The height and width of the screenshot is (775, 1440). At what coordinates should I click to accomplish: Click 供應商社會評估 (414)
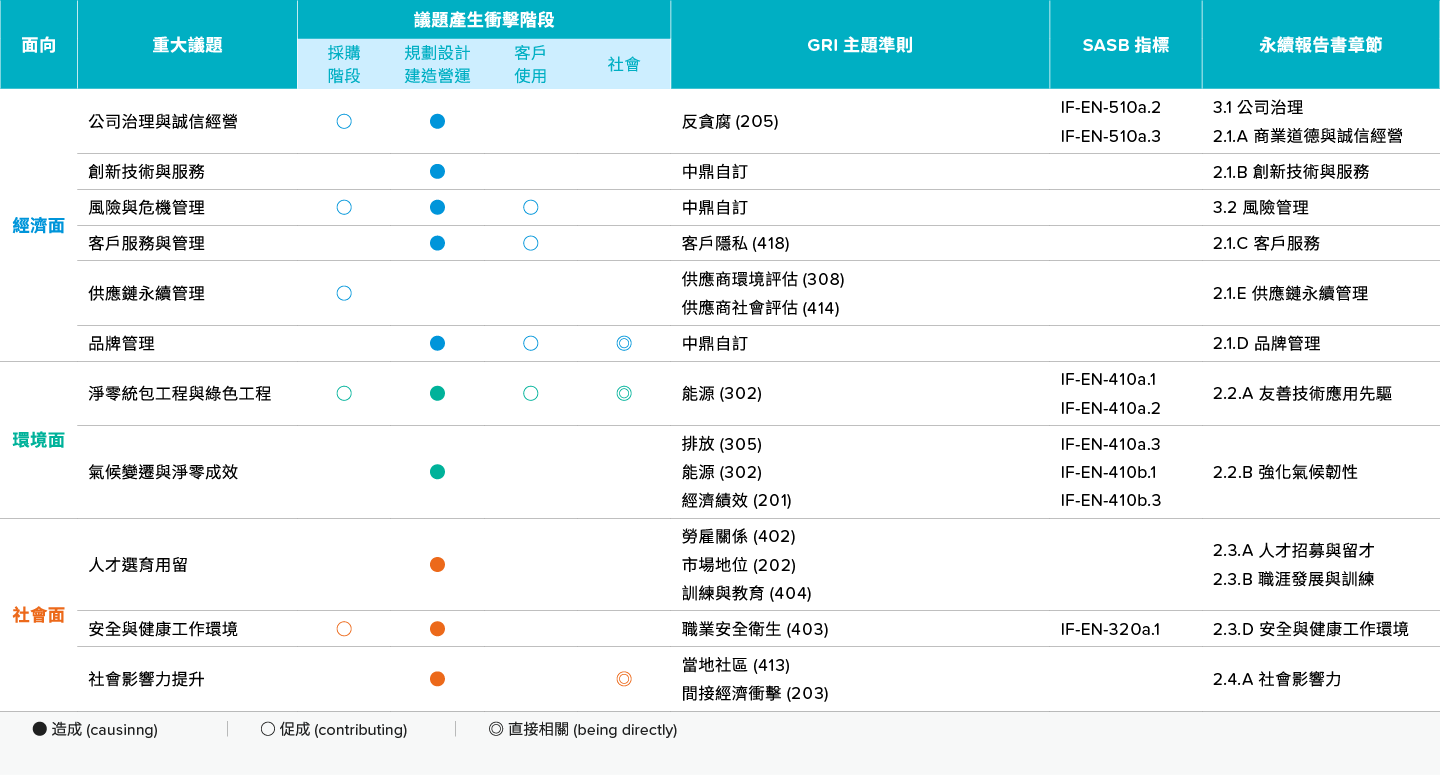click(x=761, y=308)
